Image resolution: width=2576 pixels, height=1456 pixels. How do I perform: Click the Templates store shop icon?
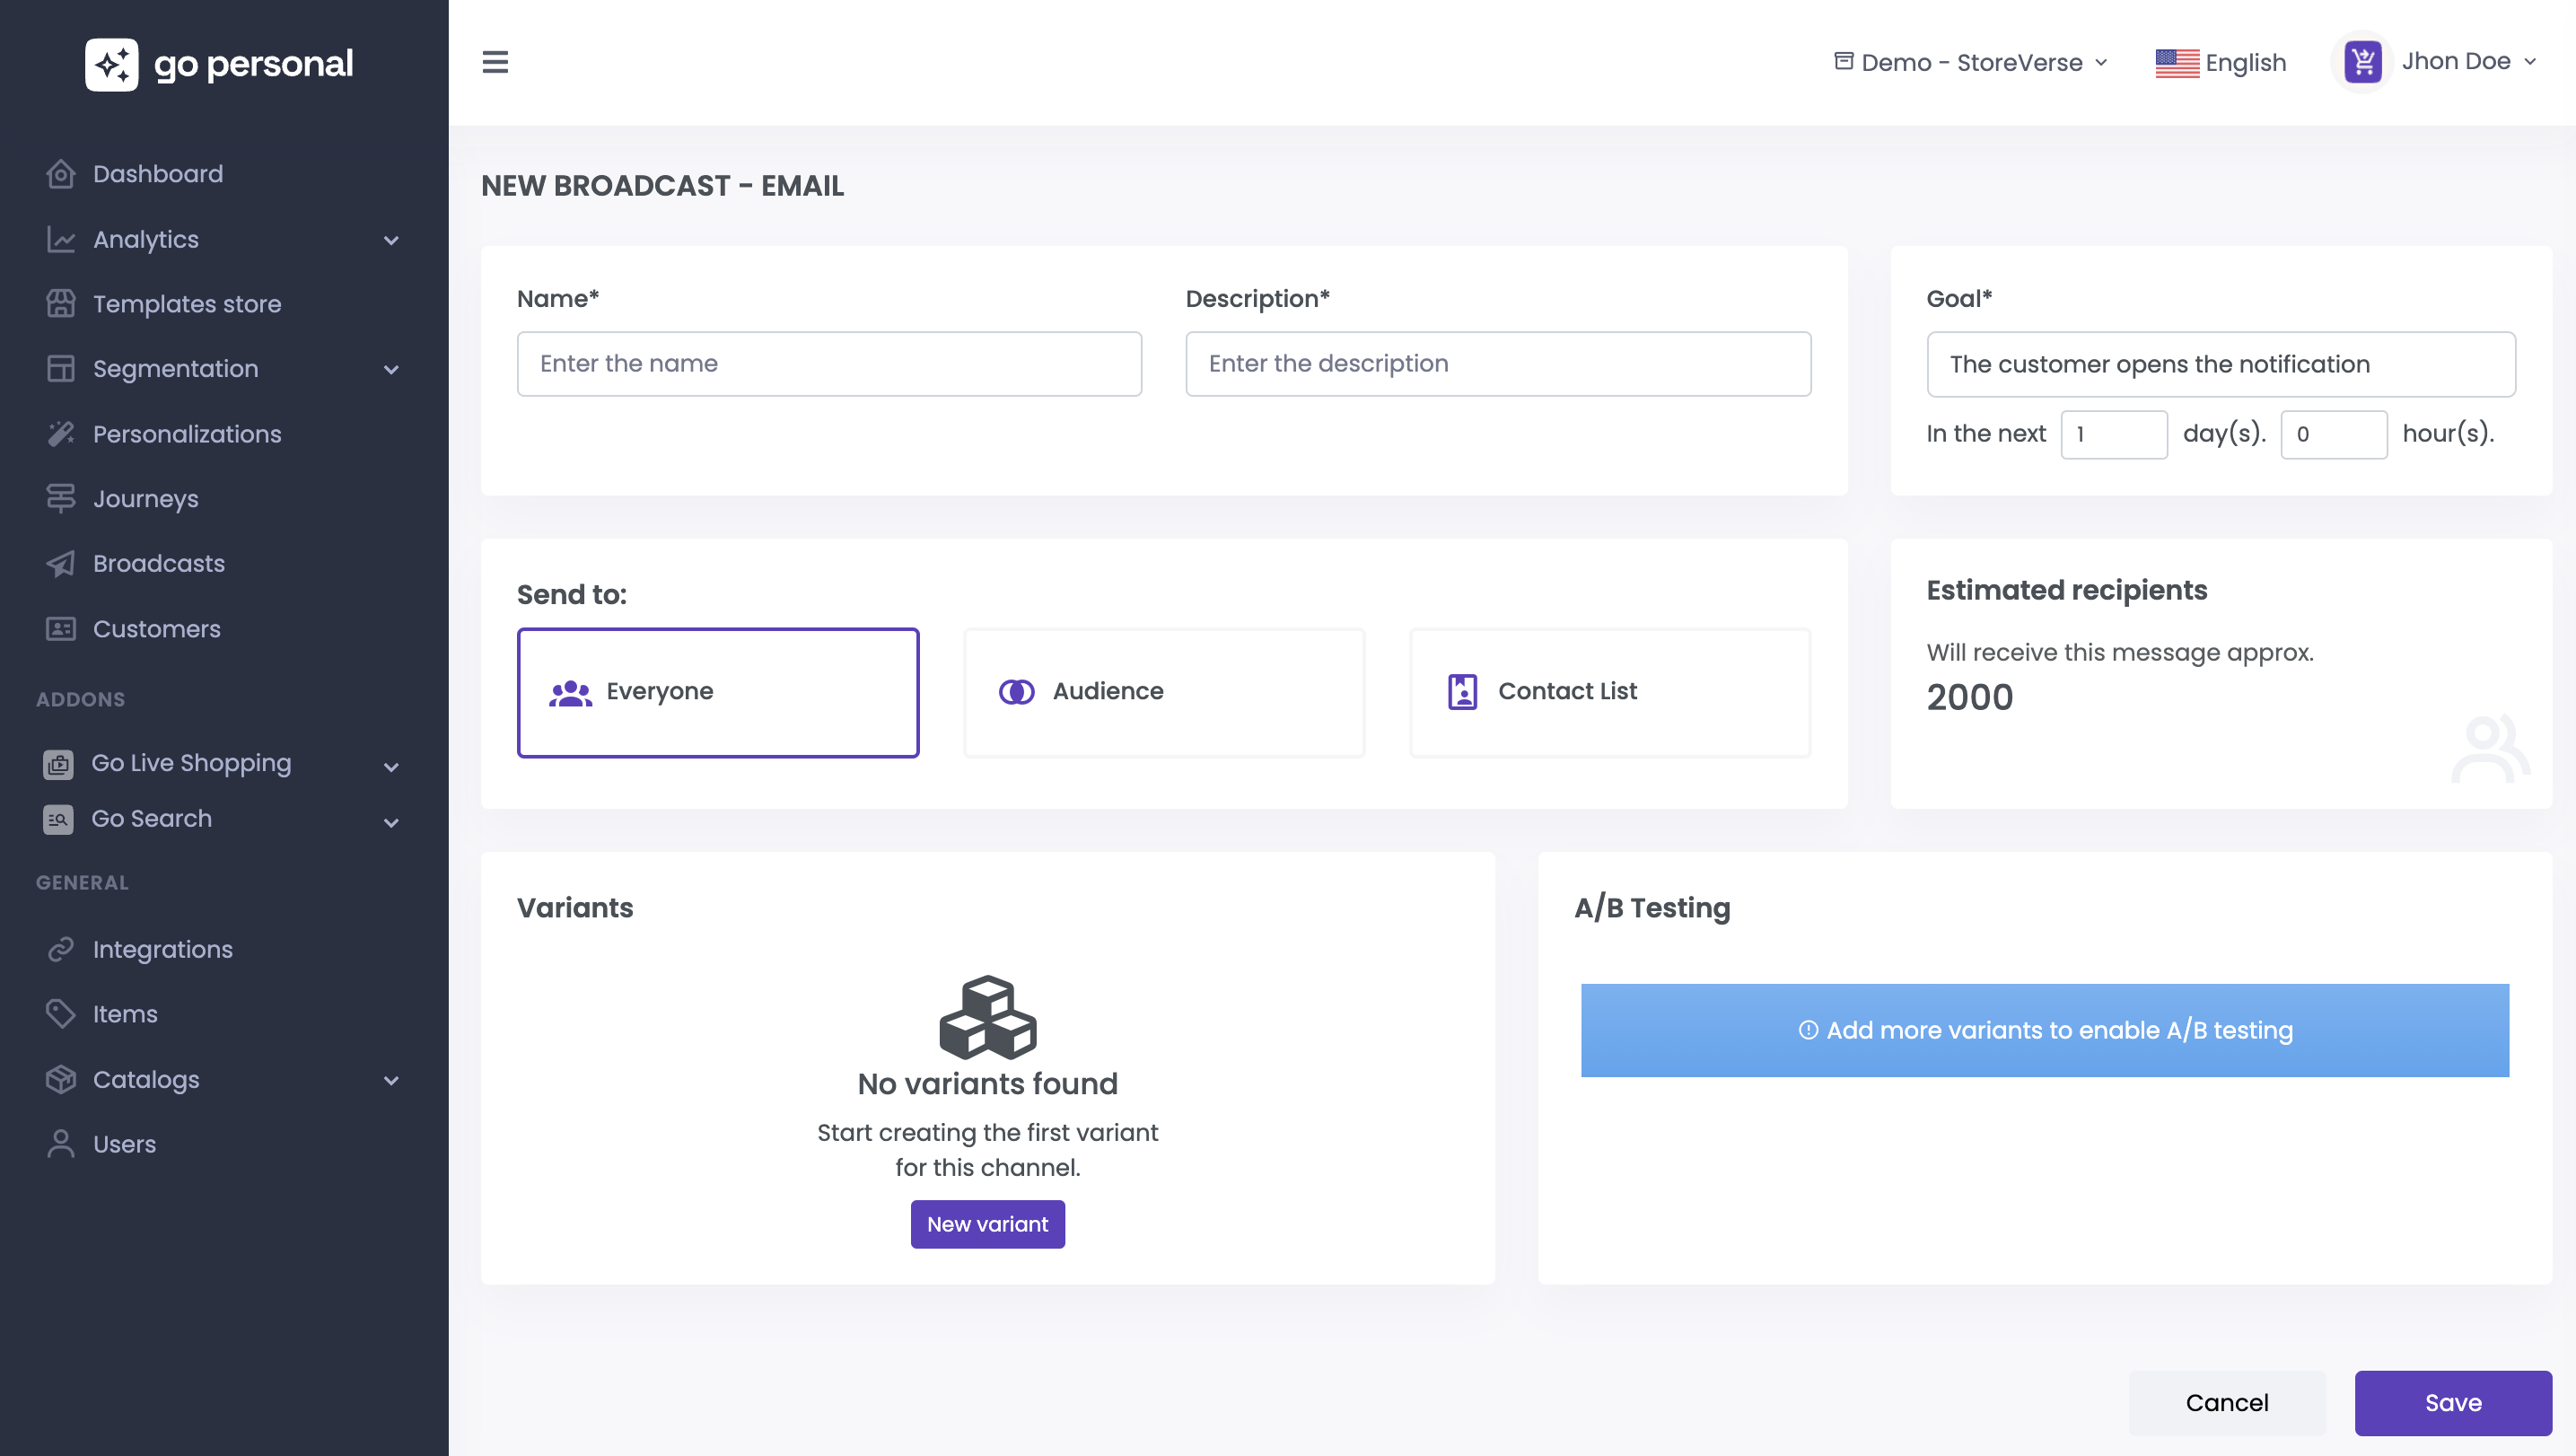(61, 304)
